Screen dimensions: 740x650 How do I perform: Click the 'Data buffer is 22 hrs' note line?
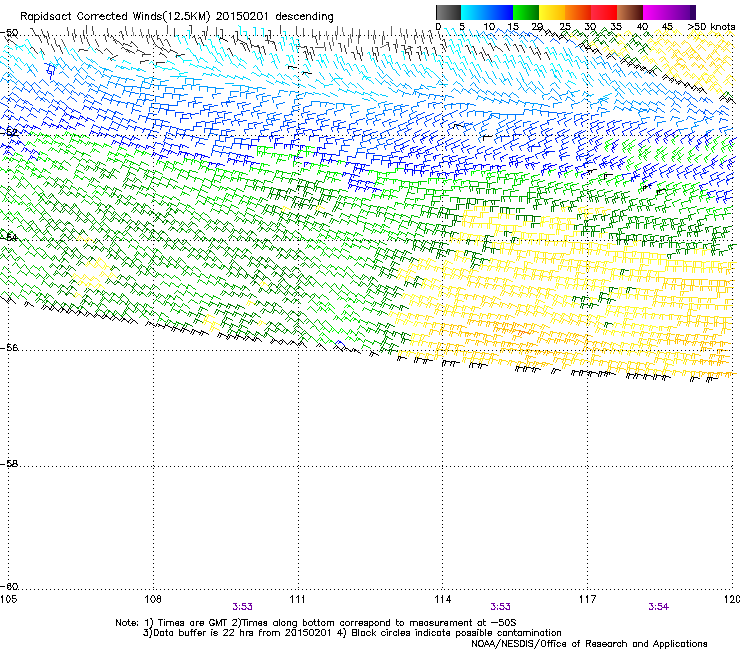click(352, 633)
